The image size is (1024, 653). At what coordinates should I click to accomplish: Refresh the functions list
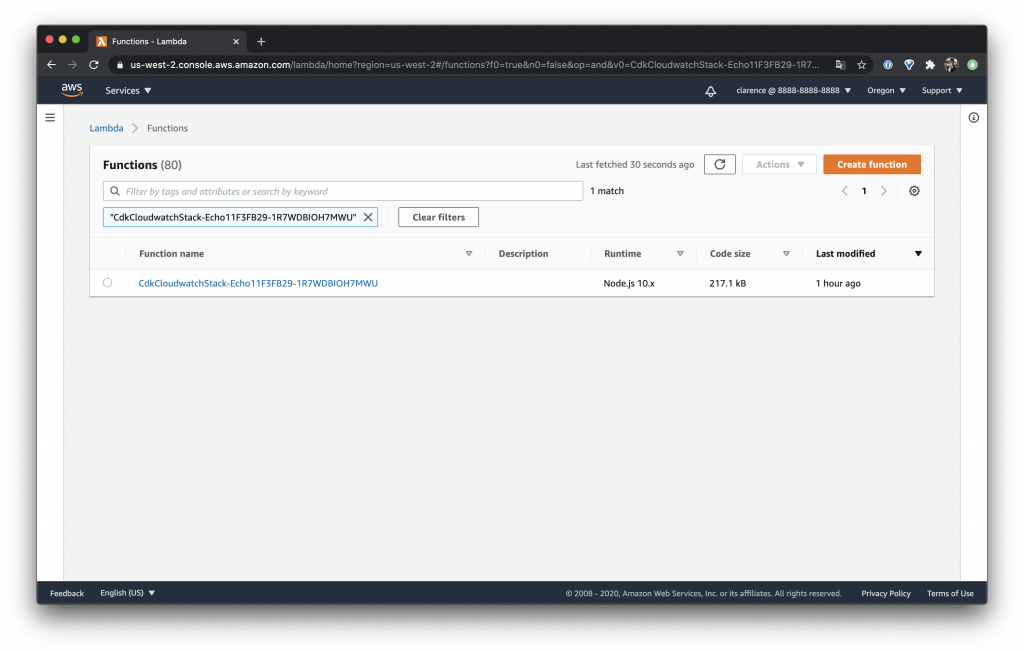coord(720,165)
